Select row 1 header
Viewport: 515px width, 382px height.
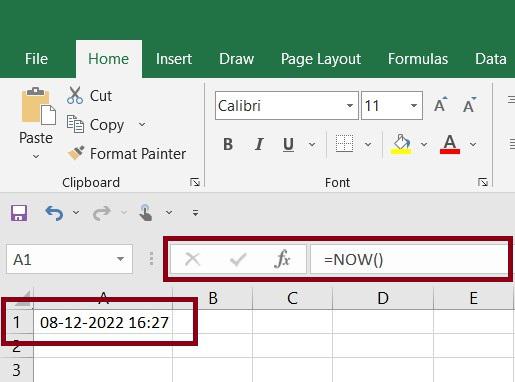pyautogui.click(x=16, y=322)
